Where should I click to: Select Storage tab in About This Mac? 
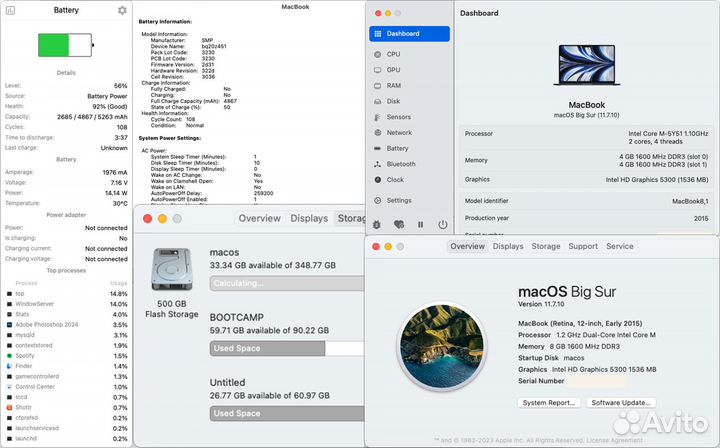pos(546,246)
